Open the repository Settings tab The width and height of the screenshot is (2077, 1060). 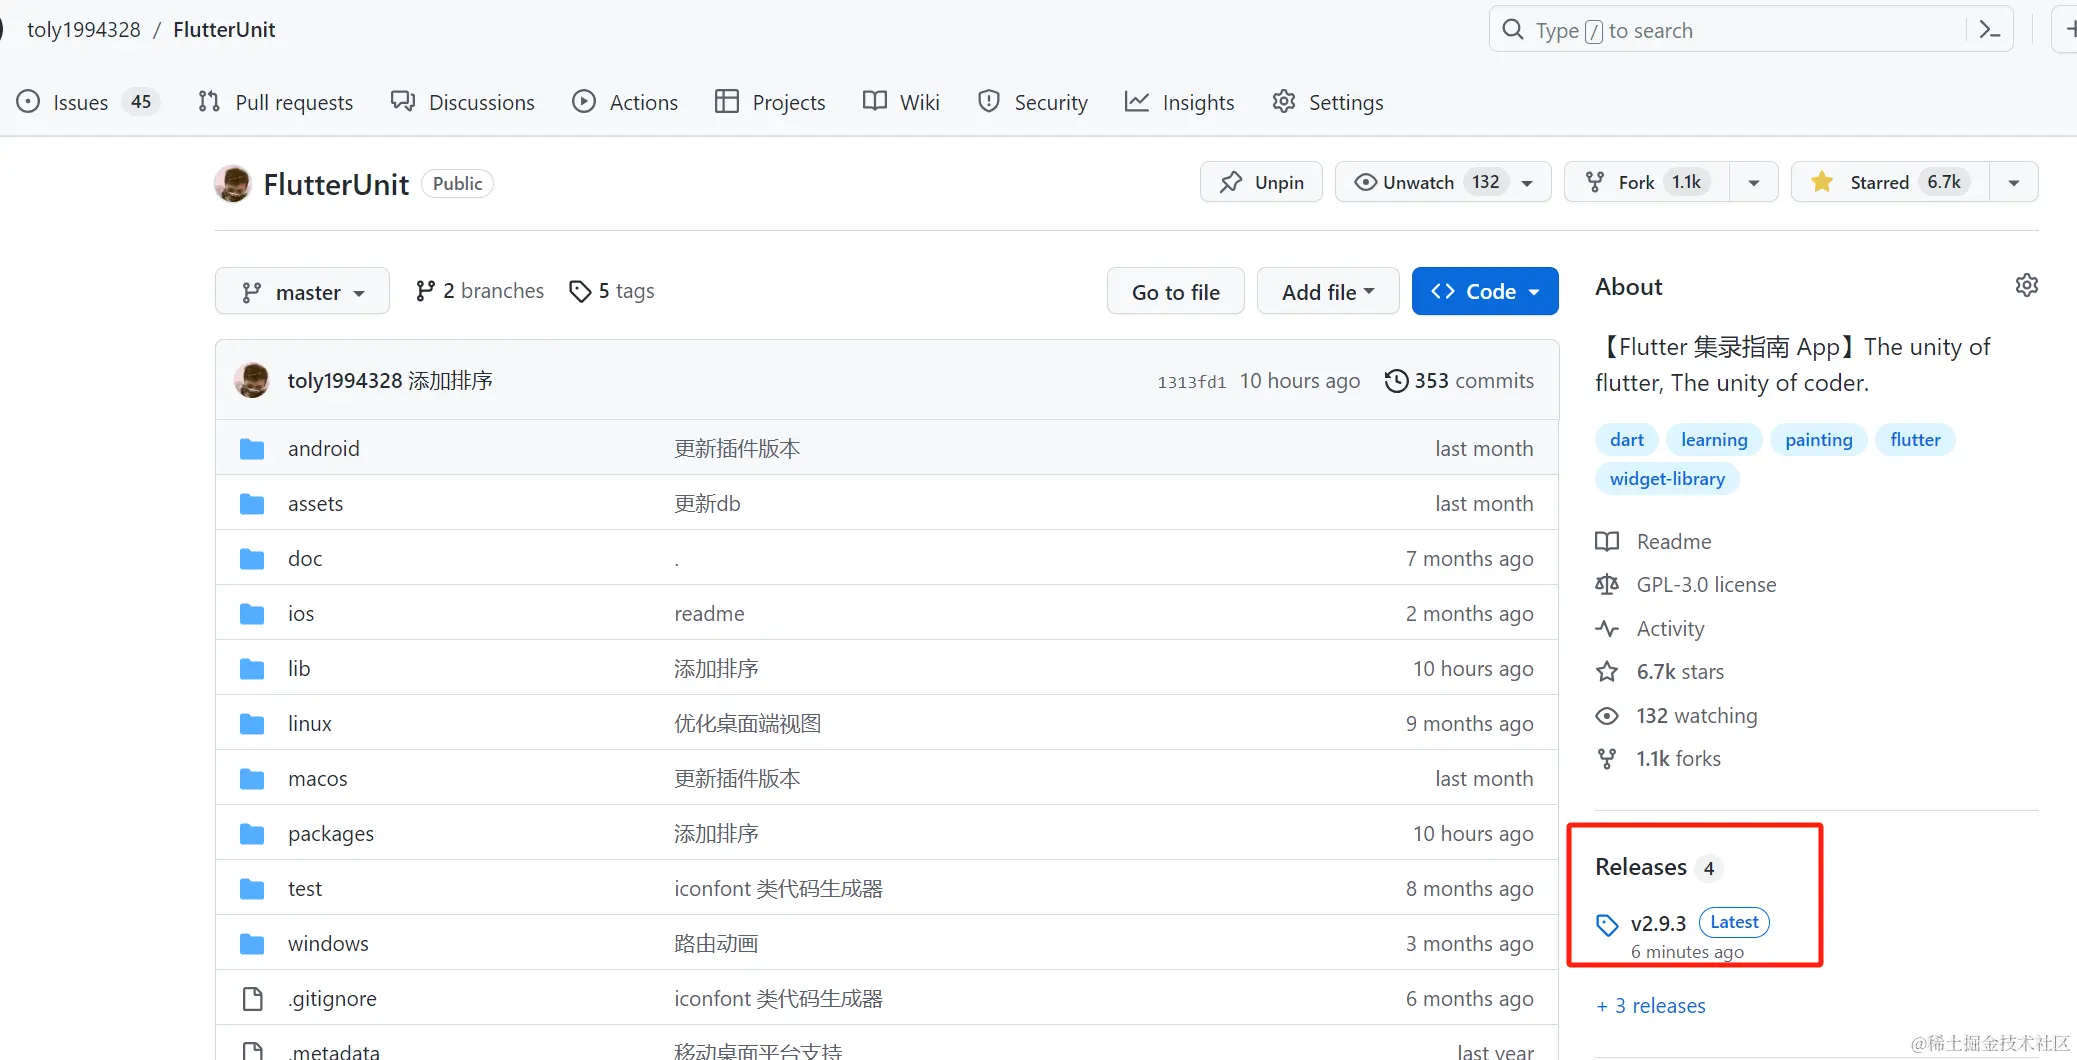[1328, 102]
